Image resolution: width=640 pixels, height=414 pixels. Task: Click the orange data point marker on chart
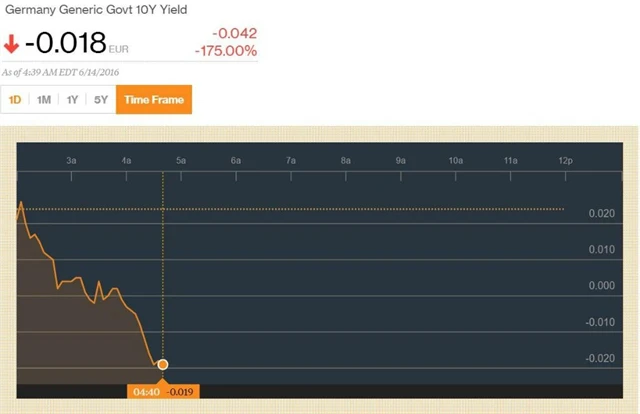[x=163, y=365]
